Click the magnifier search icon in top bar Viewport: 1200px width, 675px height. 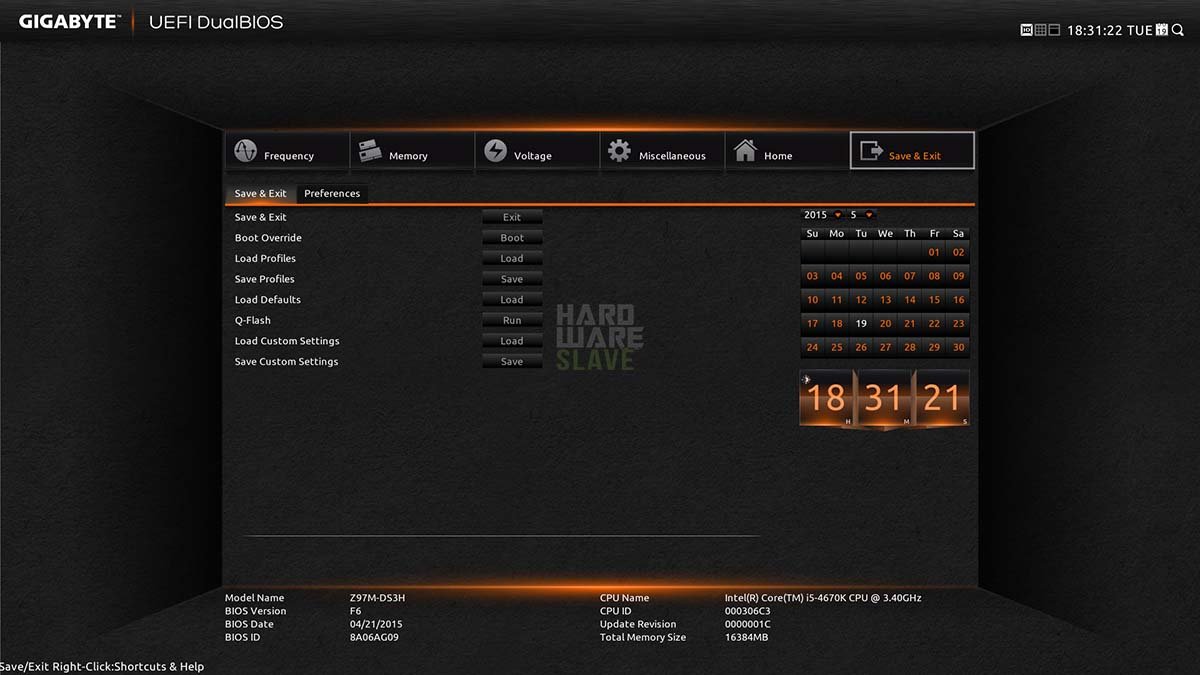(x=1177, y=30)
